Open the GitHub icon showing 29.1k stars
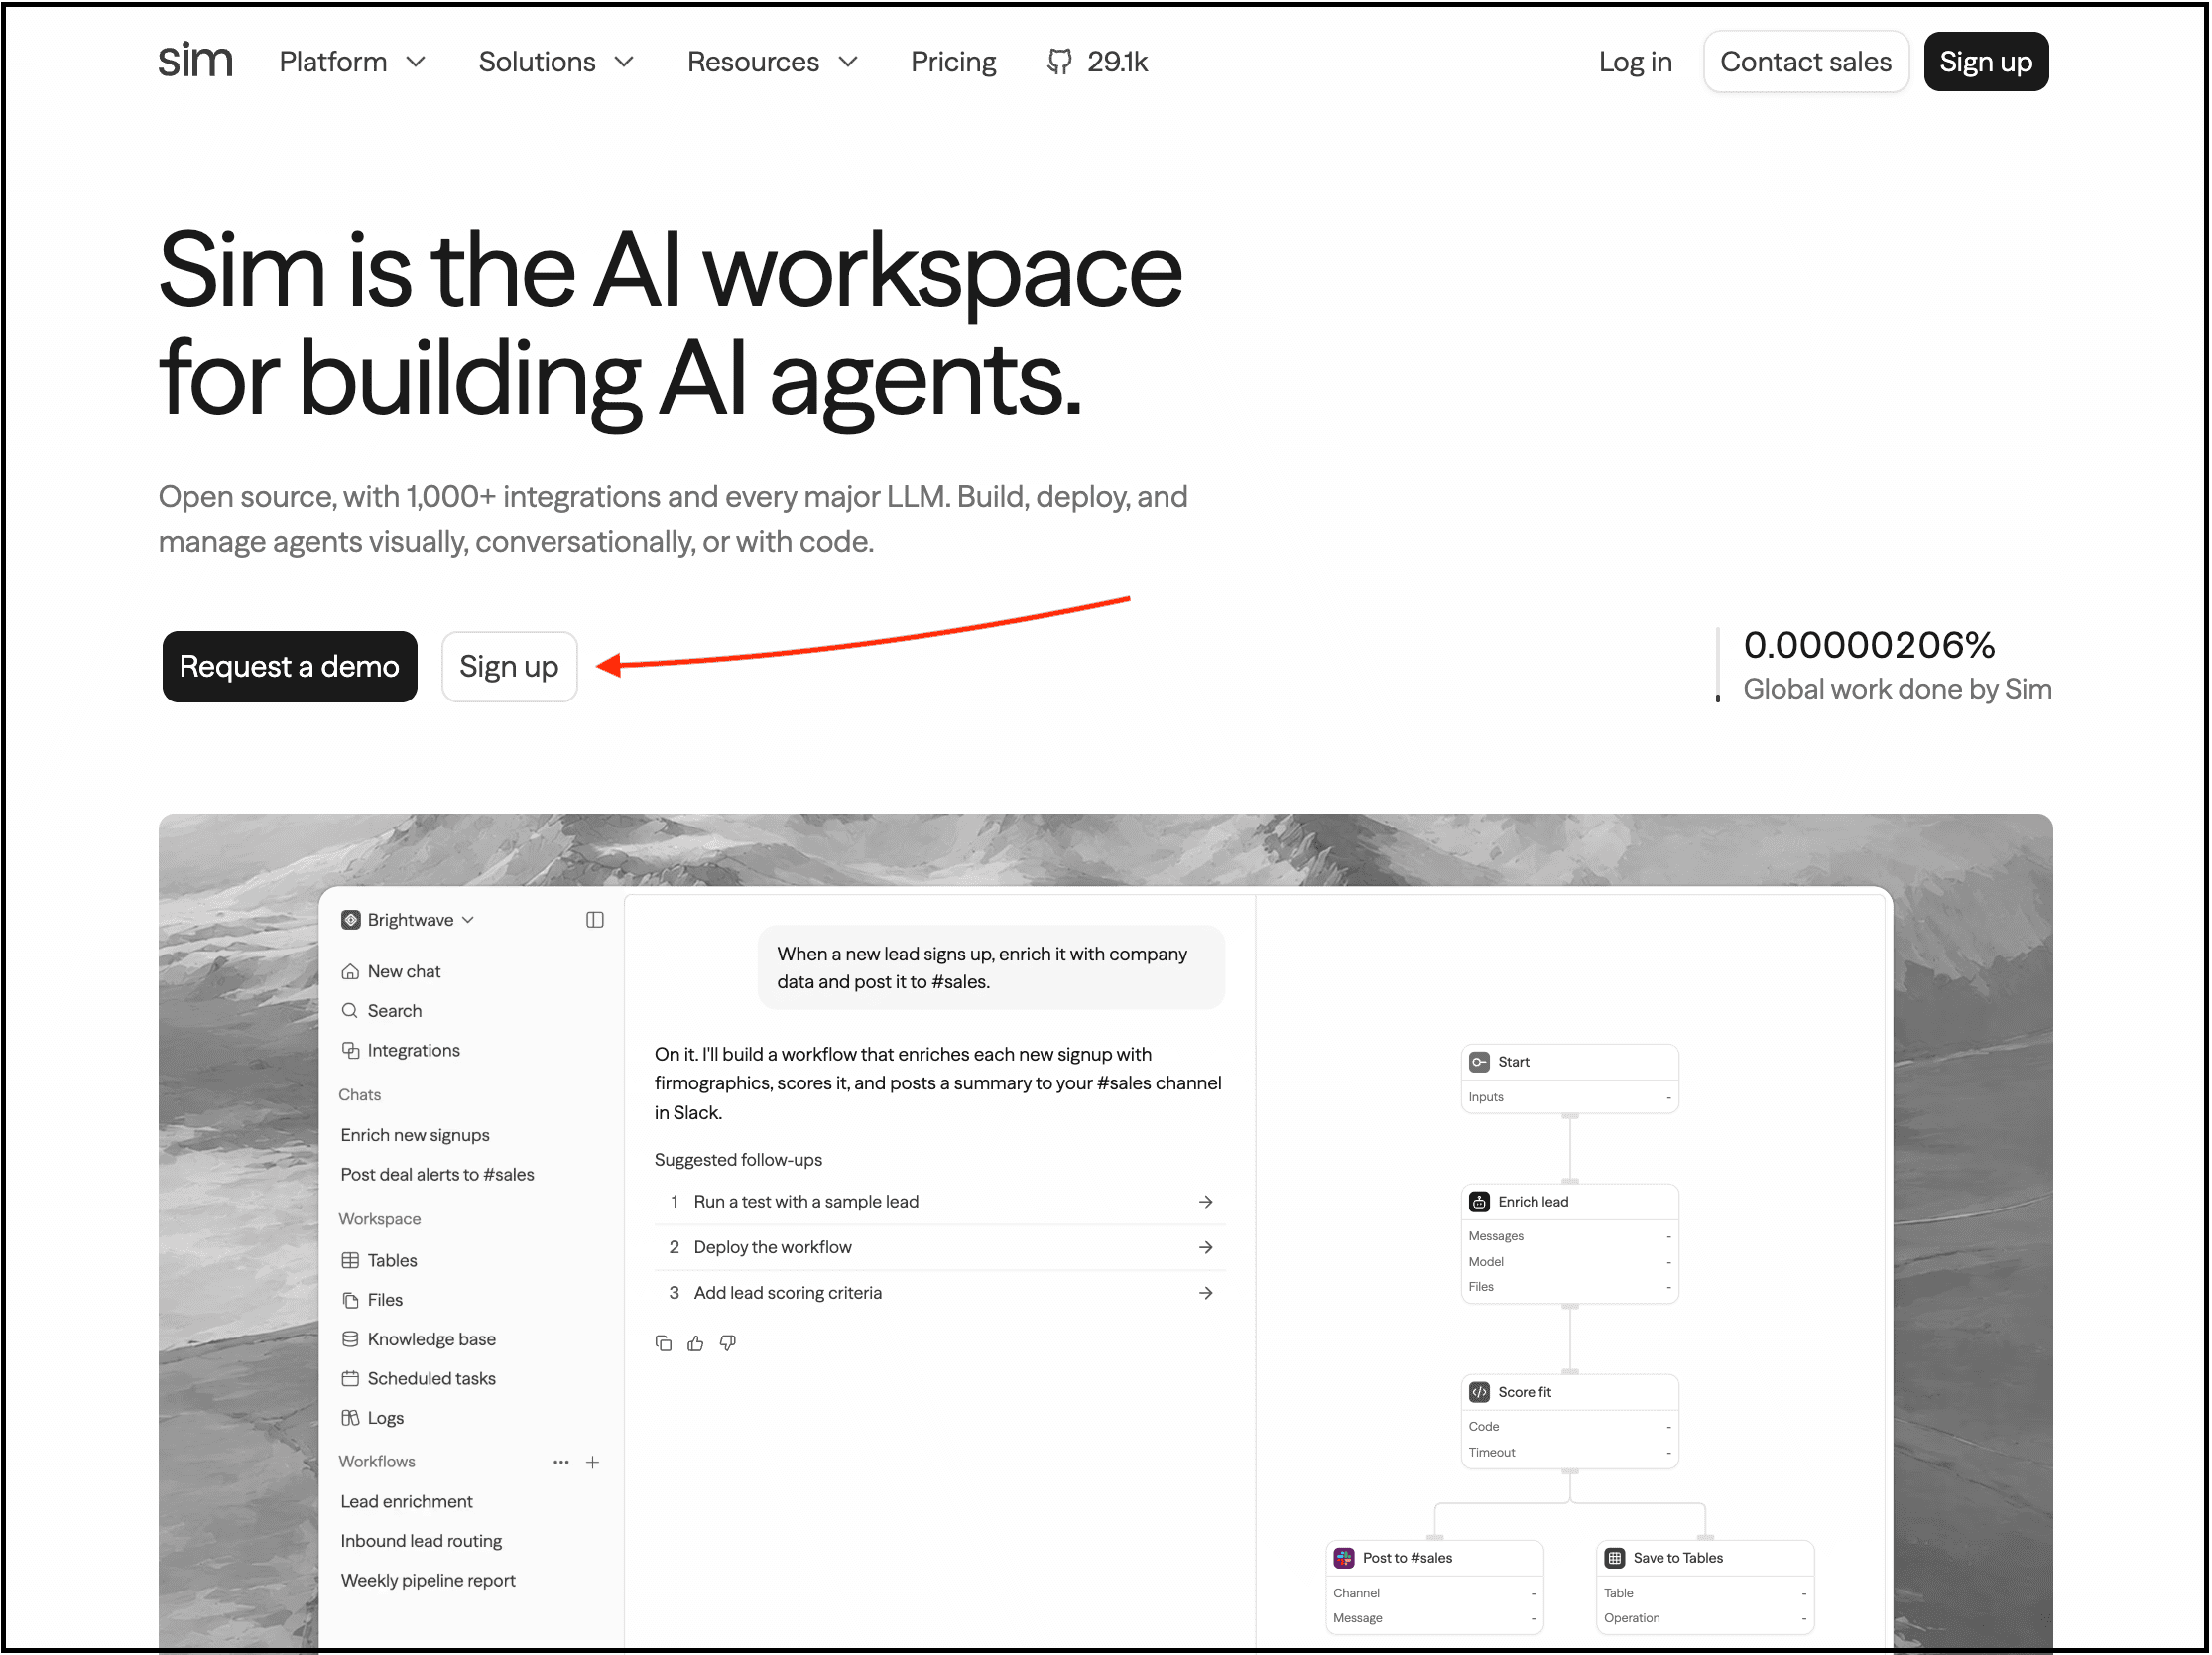 (1059, 62)
